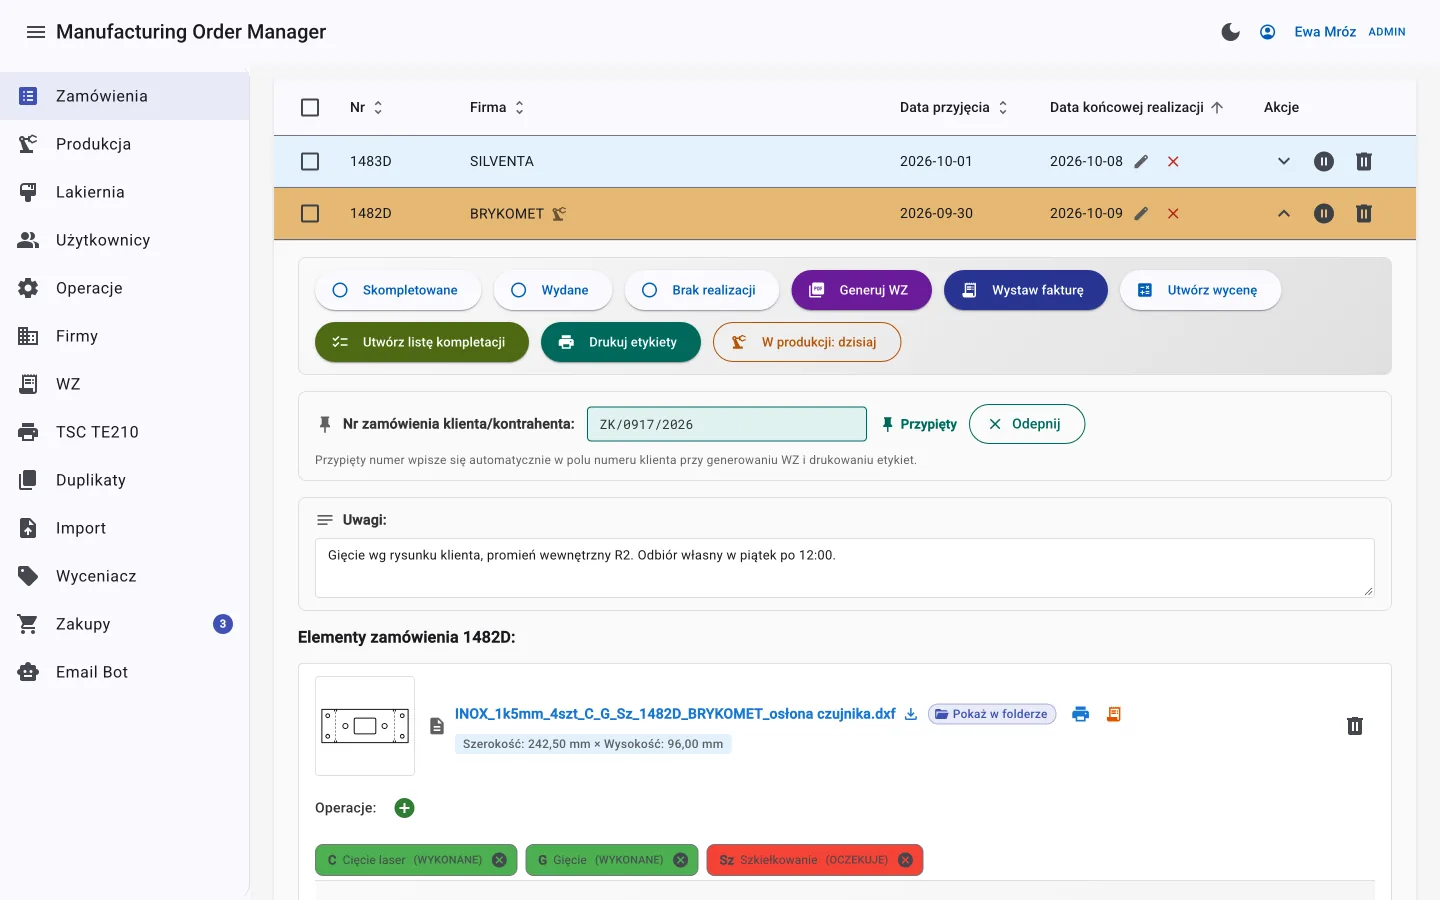1440x900 pixels.
Task: Clear end date red X for 1482D
Action: [x=1173, y=213]
